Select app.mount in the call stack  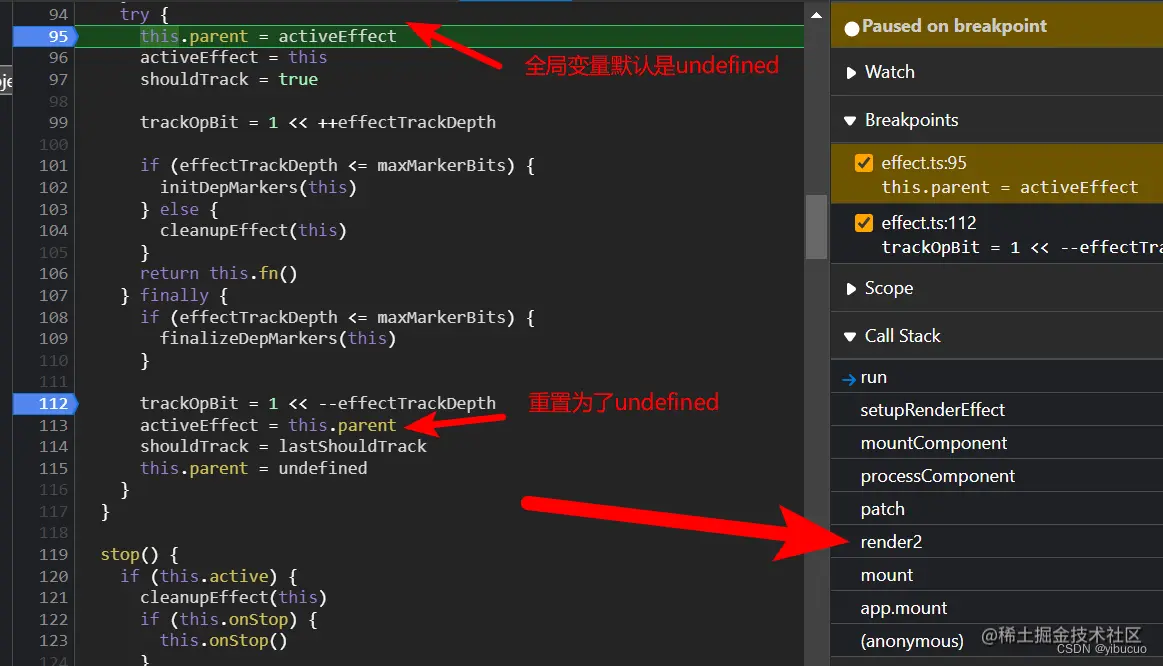pos(997,608)
